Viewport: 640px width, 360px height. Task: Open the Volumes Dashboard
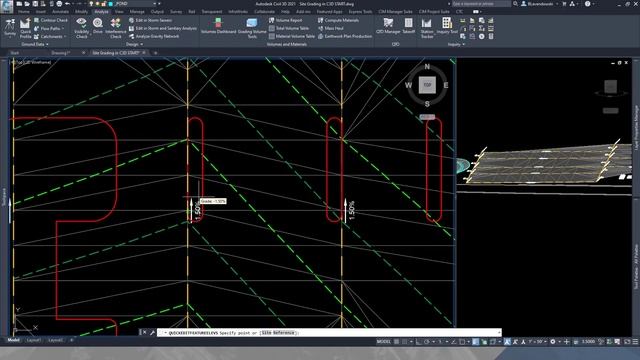click(x=218, y=26)
